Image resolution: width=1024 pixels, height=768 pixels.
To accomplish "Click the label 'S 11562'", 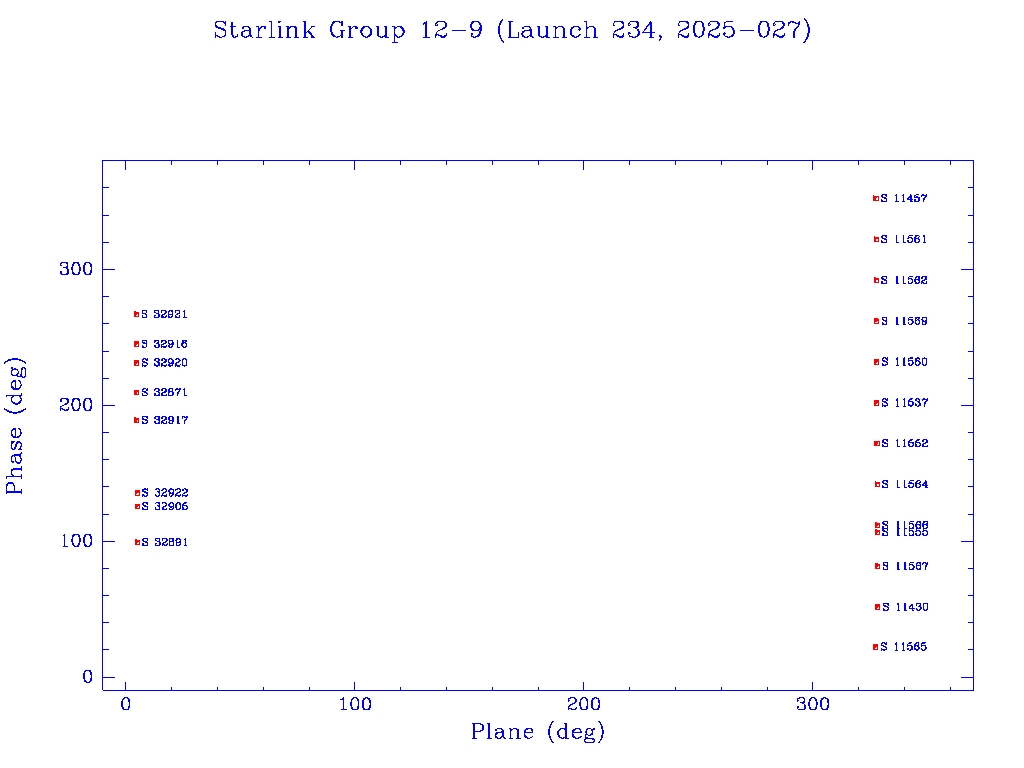I will tap(904, 280).
